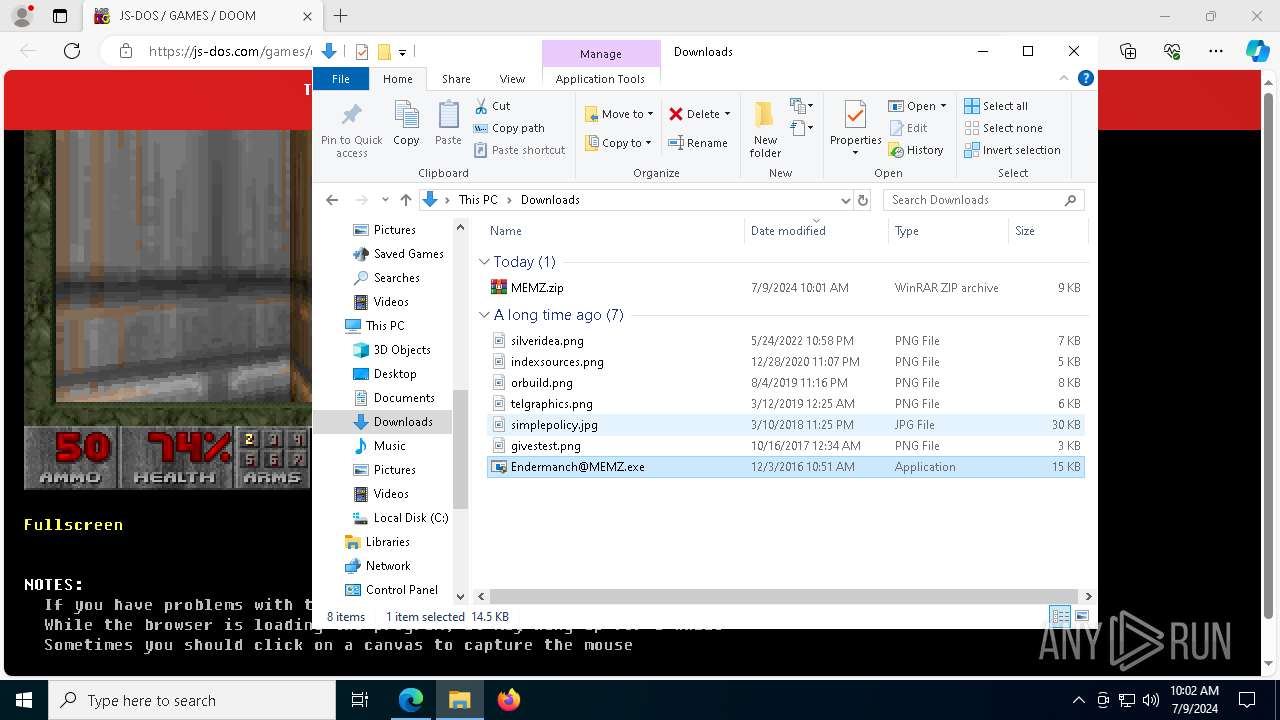Viewport: 1280px width, 720px height.
Task: Open the Open dropdown arrow in ribbon
Action: pyautogui.click(x=943, y=106)
